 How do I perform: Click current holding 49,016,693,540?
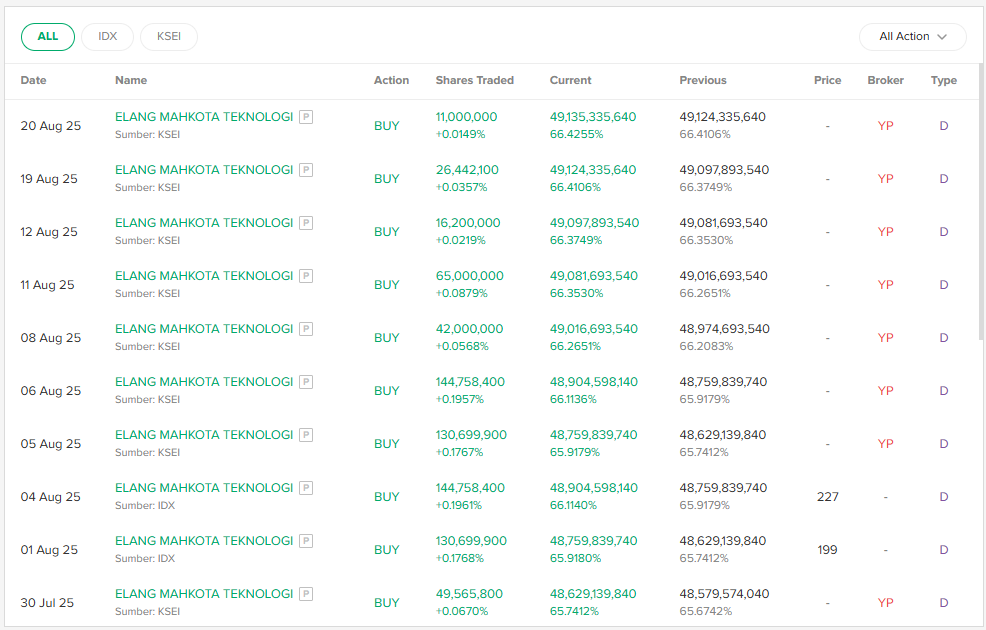[x=594, y=329]
